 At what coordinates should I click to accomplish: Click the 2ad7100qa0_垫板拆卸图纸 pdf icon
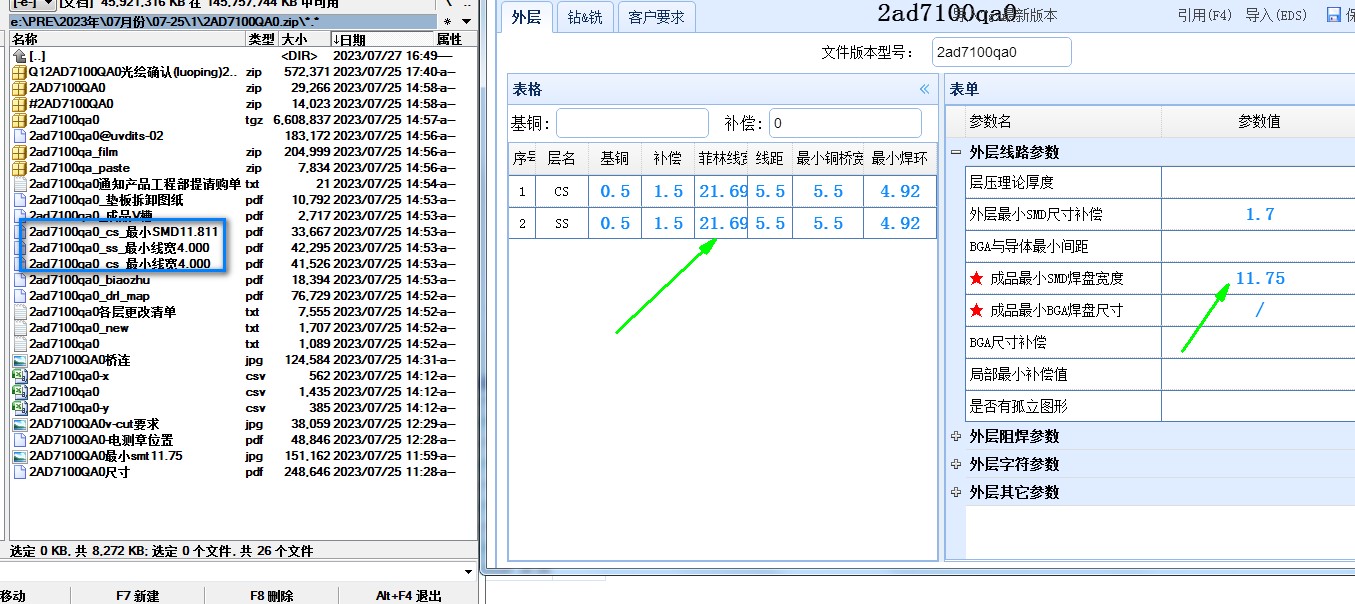pyautogui.click(x=19, y=200)
